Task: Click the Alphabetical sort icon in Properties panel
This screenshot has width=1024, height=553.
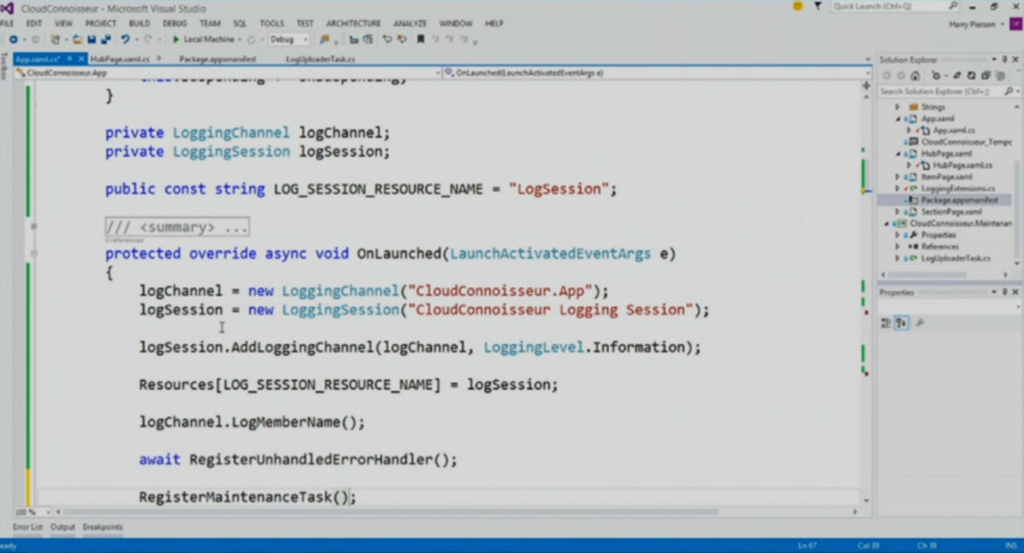Action: [x=901, y=323]
